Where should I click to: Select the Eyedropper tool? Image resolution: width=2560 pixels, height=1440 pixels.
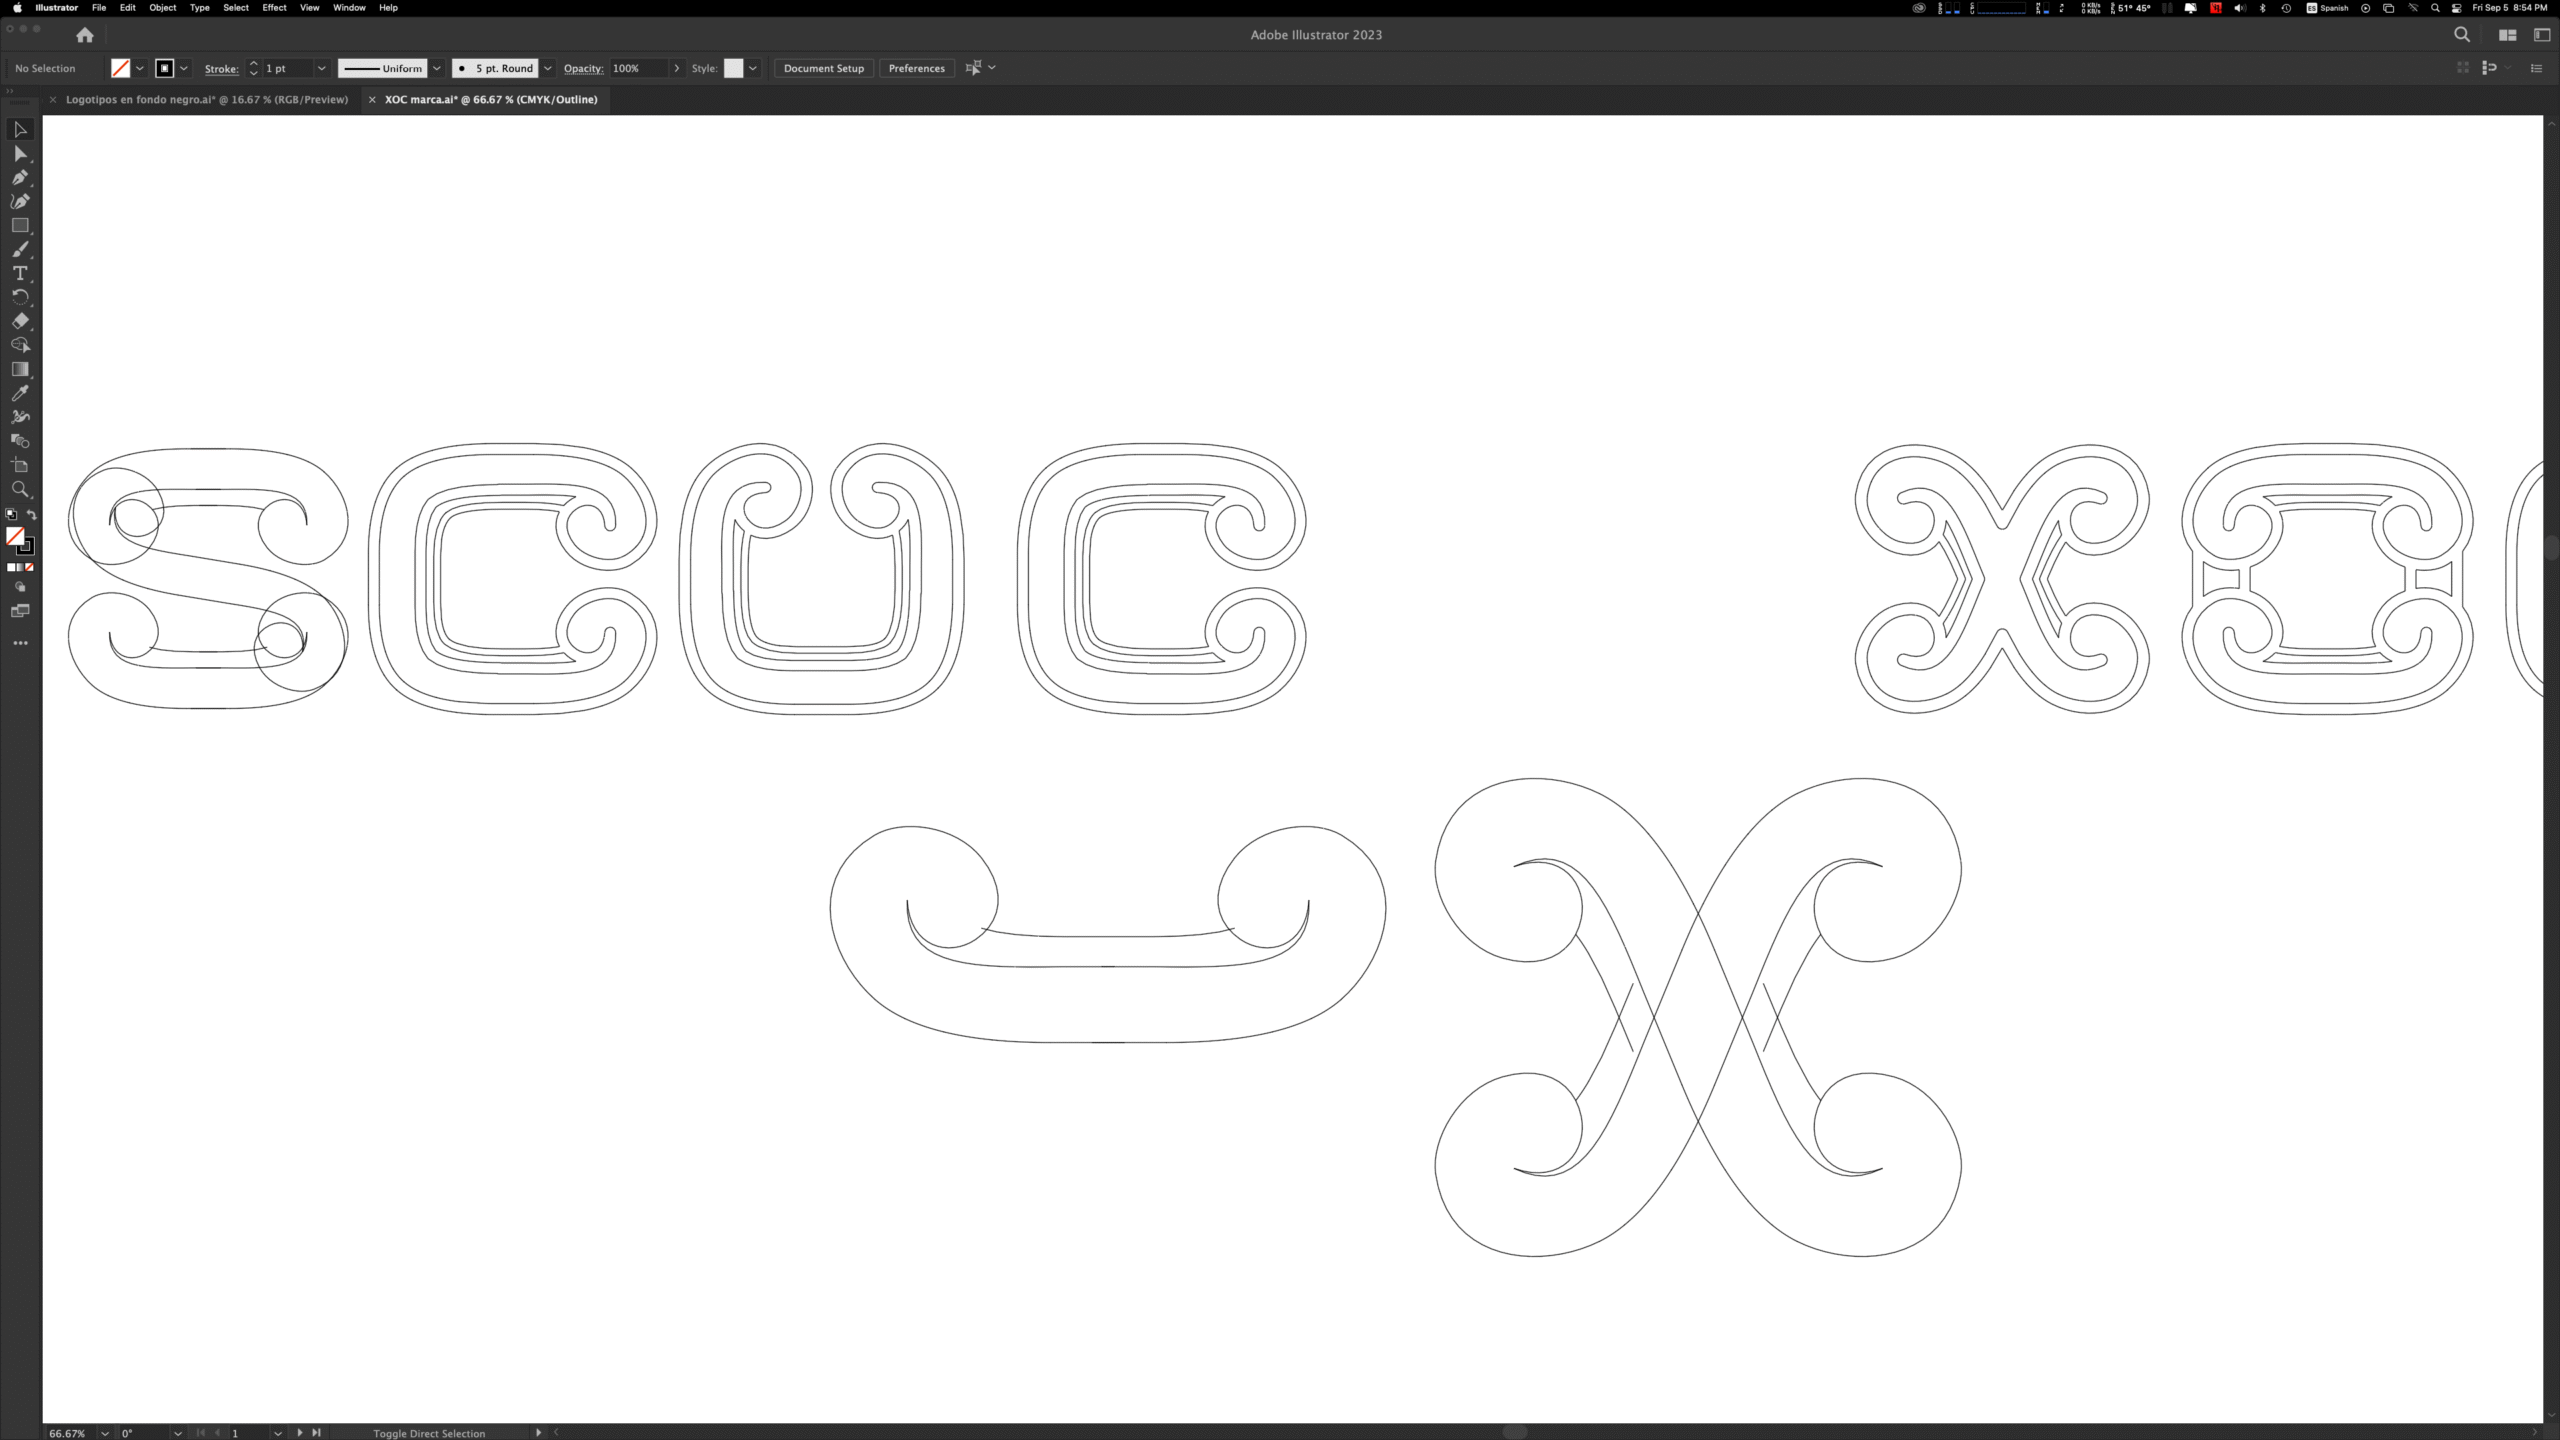point(19,393)
